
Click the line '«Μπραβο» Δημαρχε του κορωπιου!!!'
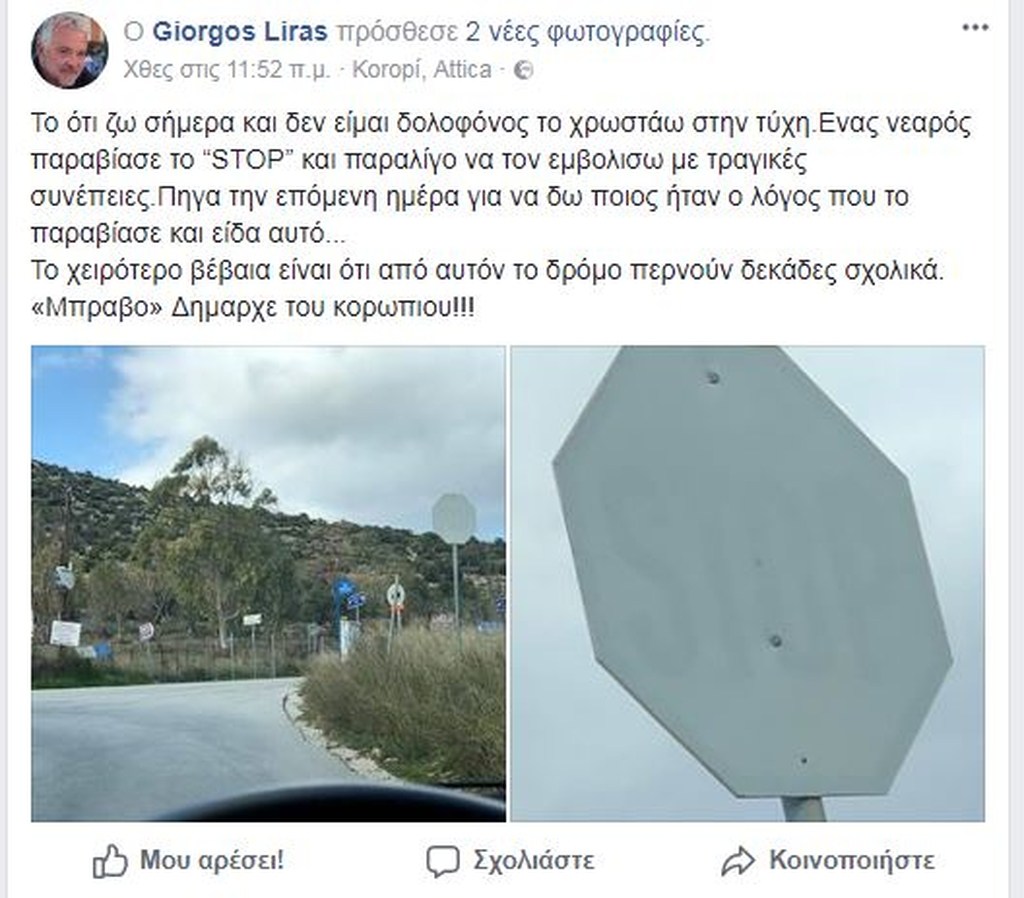[x=253, y=308]
